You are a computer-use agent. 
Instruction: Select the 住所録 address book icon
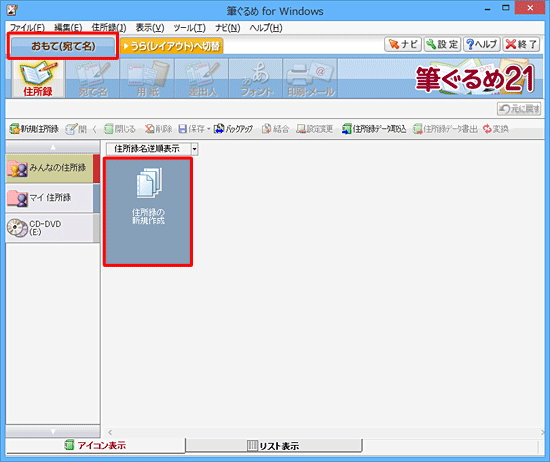38,79
